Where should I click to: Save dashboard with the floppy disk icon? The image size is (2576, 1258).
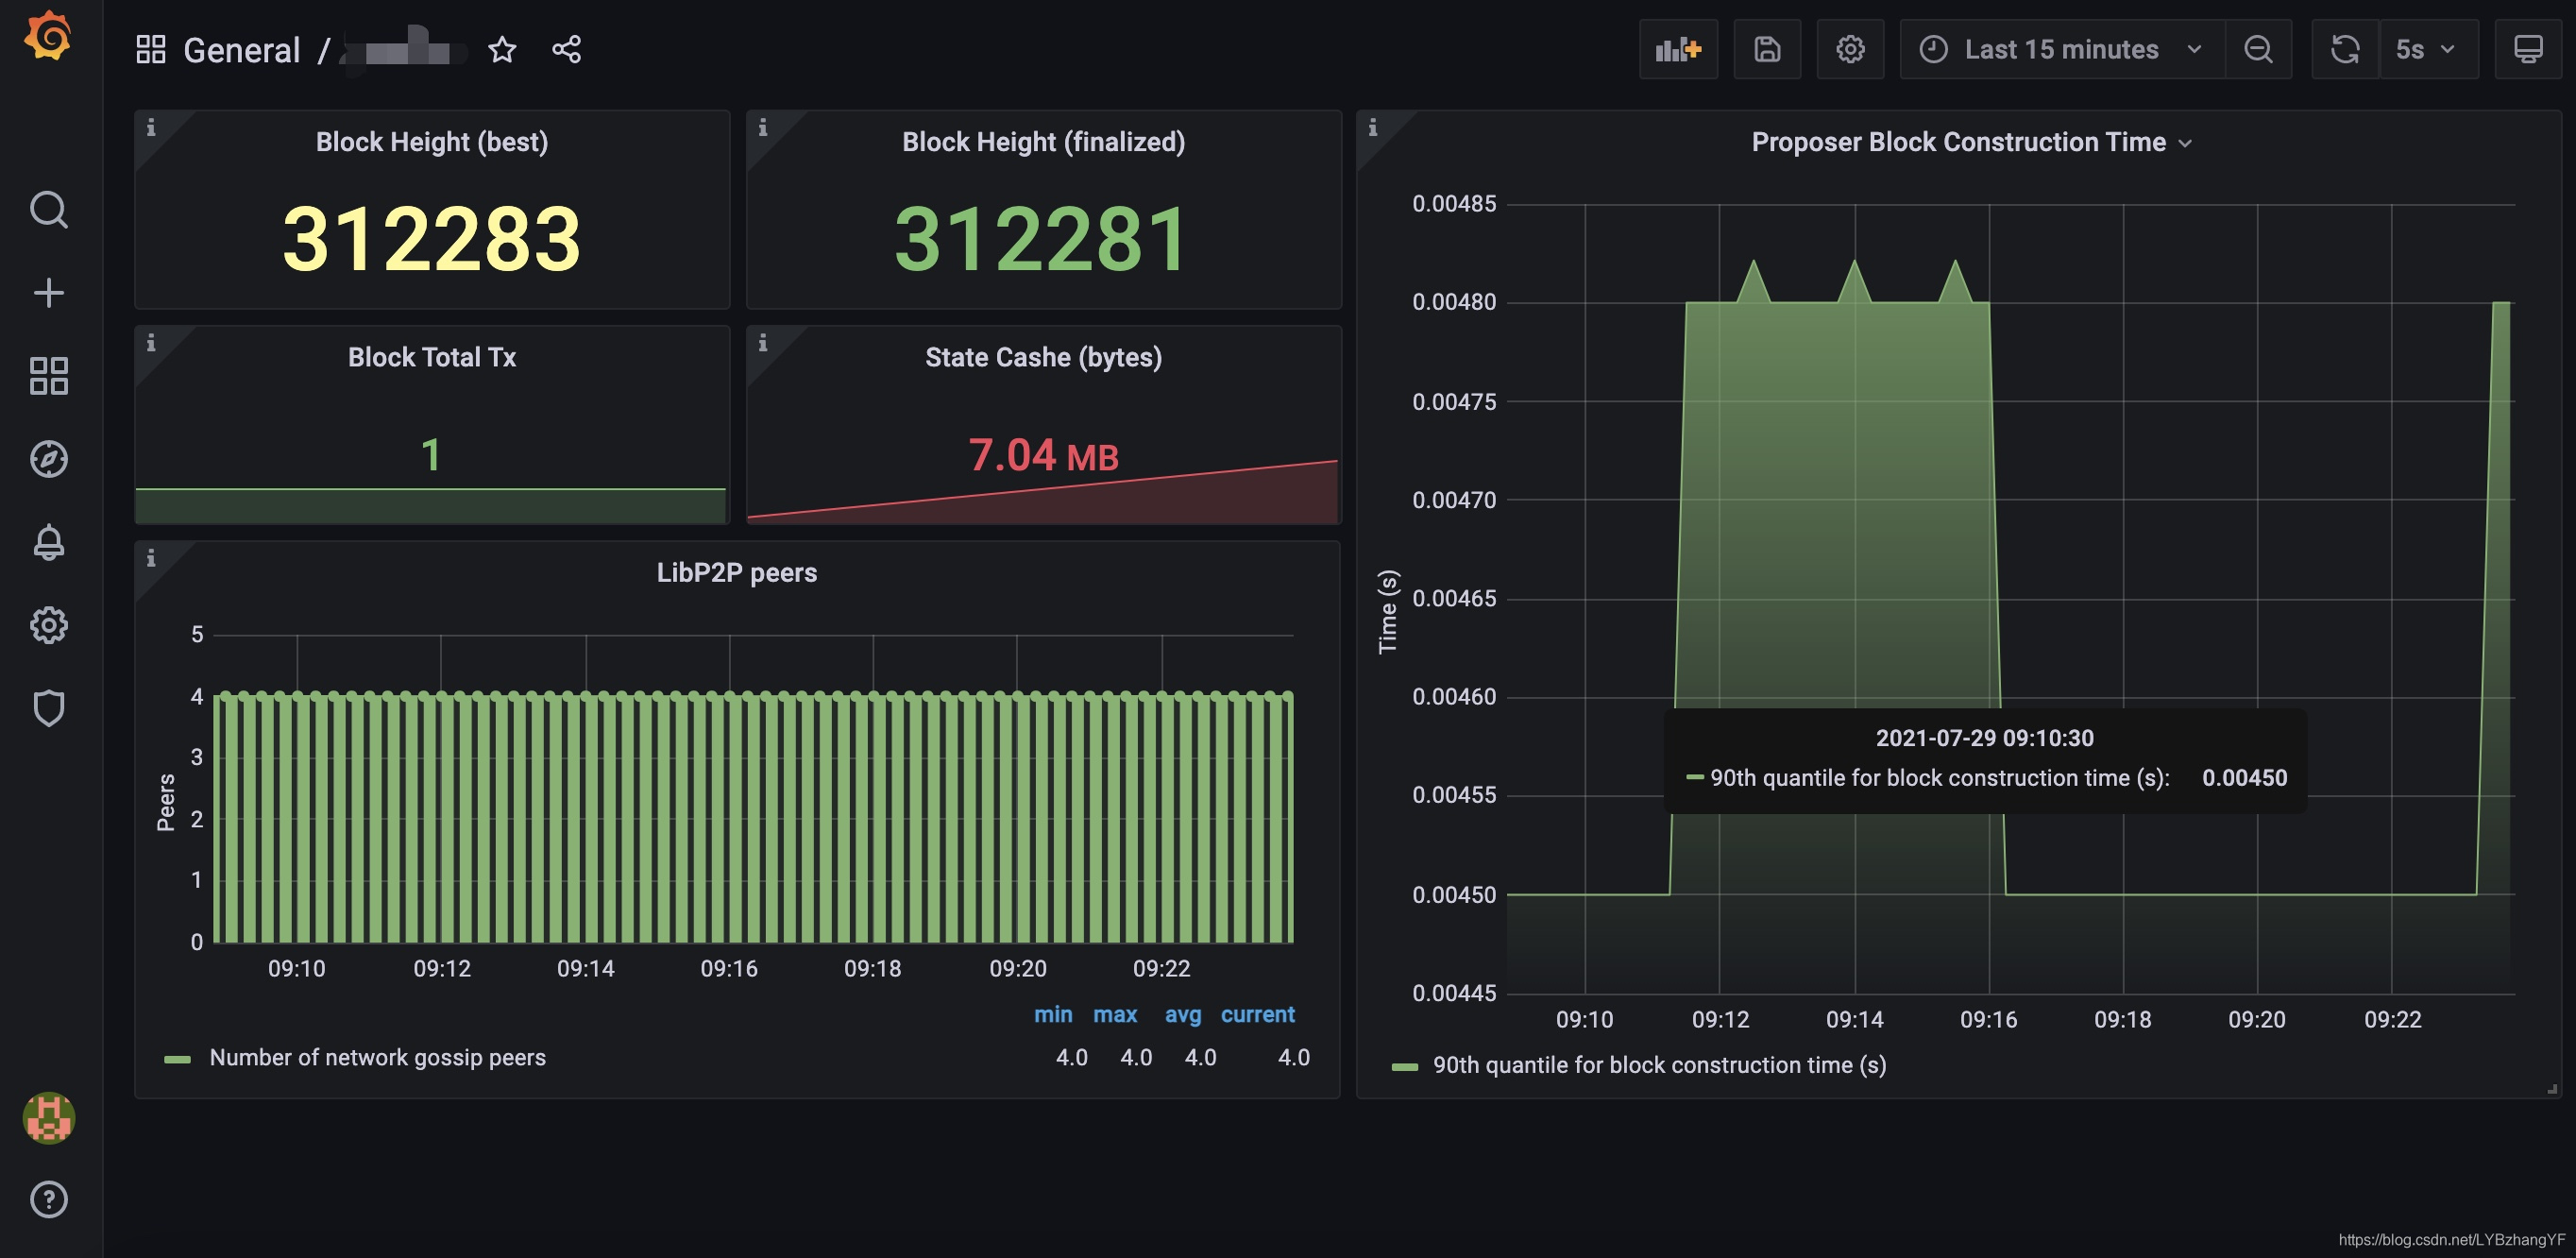pos(1766,49)
